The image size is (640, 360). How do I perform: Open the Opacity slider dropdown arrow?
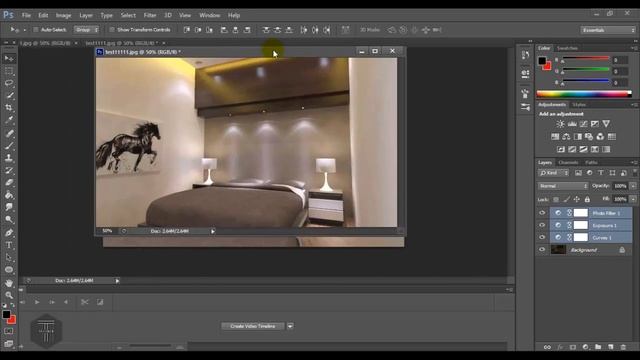633,186
